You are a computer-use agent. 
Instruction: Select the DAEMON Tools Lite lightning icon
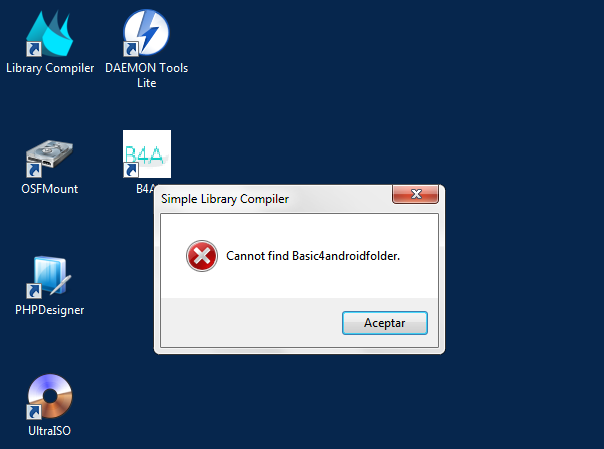point(146,34)
